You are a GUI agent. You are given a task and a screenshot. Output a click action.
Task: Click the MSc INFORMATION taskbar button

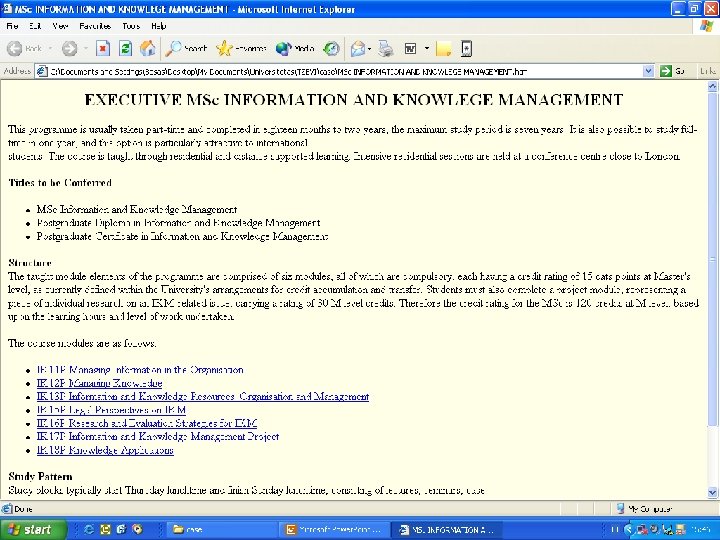click(448, 529)
